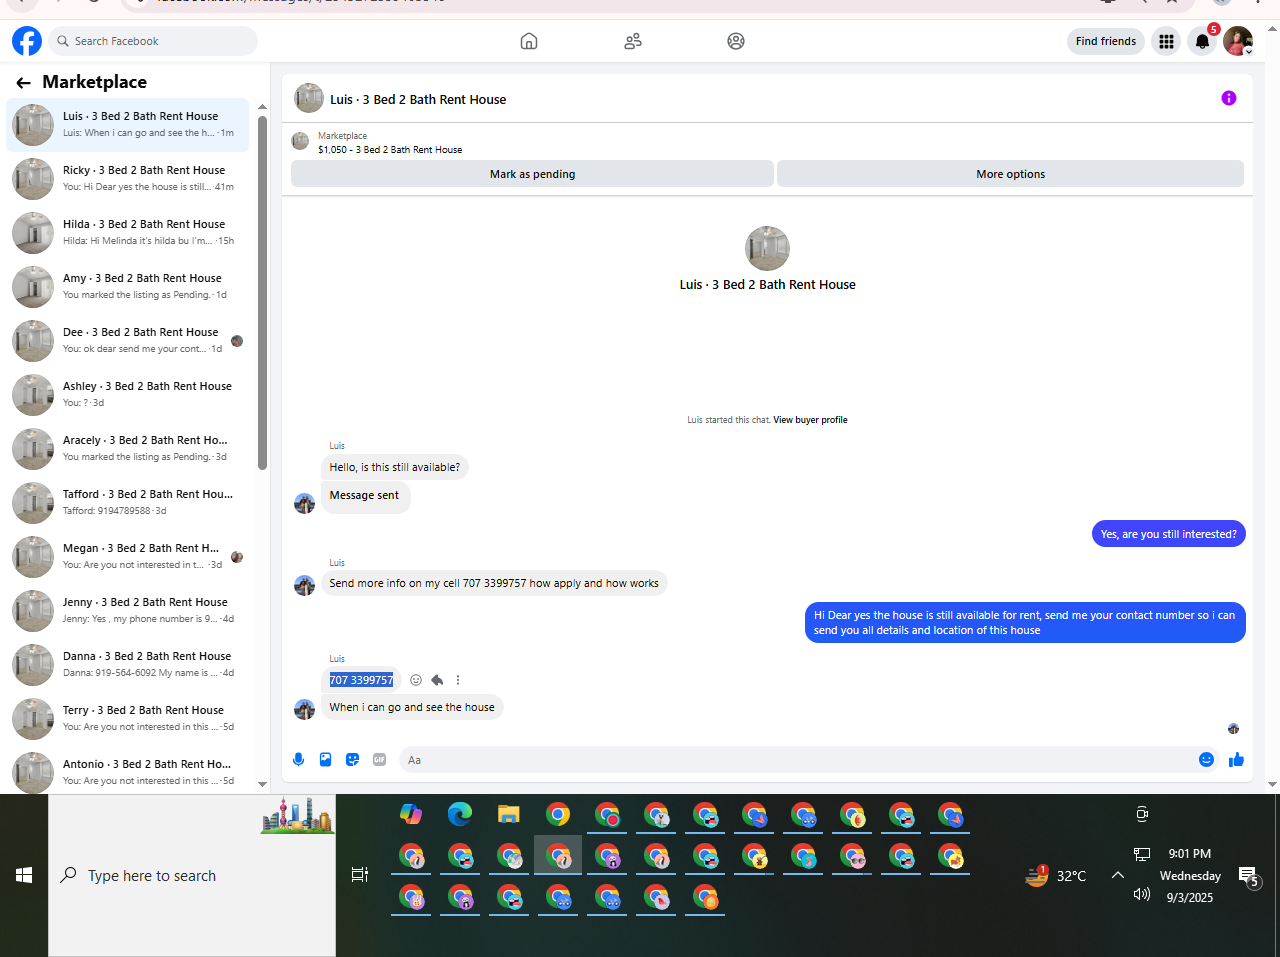Show hidden system tray icons

[1118, 875]
